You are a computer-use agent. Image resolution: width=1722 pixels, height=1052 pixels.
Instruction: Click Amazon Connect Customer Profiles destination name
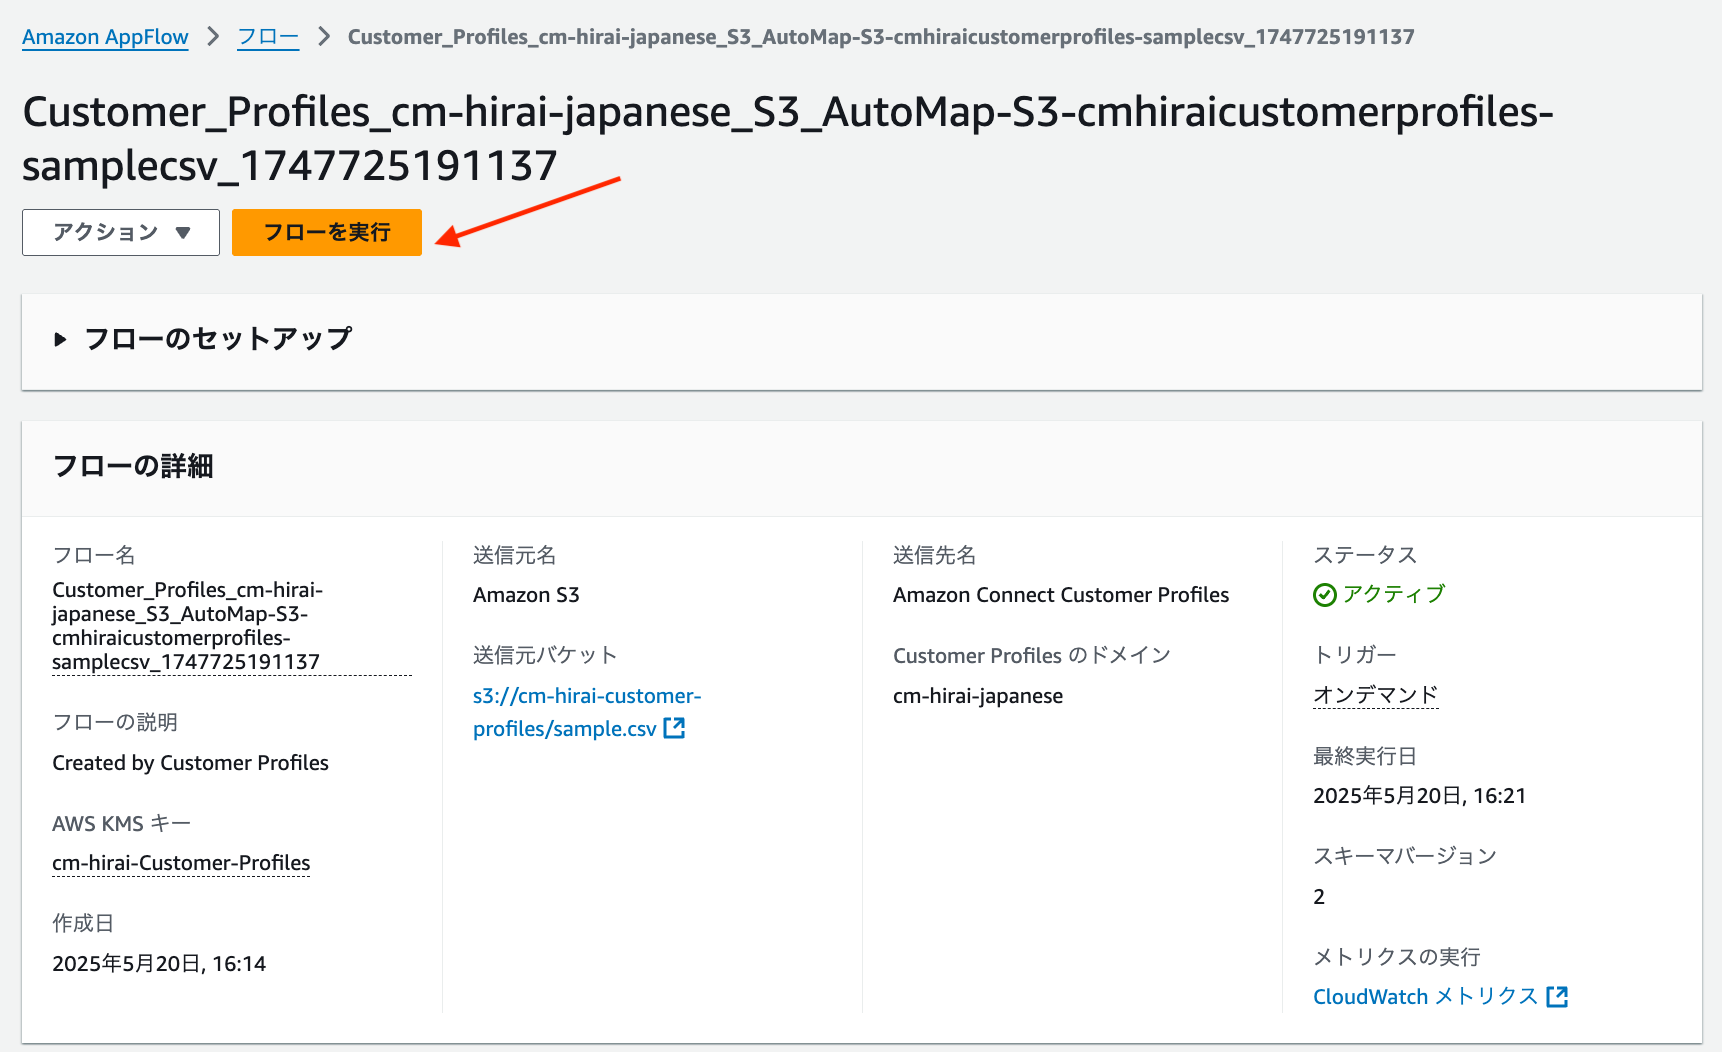(x=1061, y=594)
